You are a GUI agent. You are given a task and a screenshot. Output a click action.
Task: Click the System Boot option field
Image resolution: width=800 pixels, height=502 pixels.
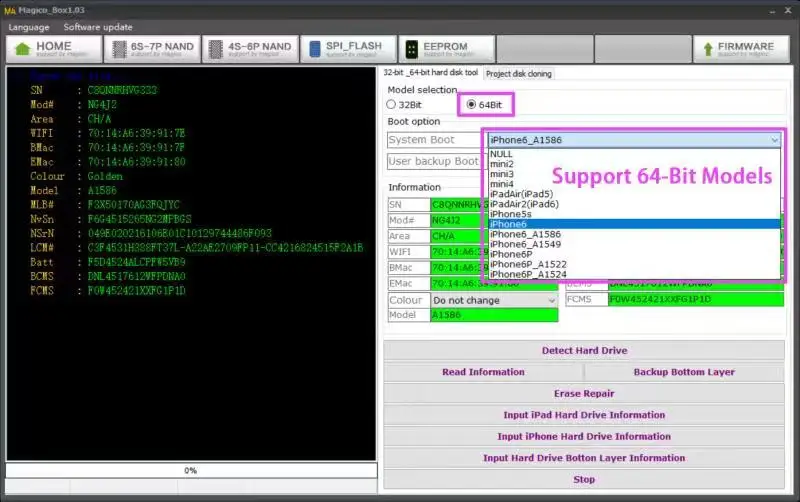click(434, 140)
